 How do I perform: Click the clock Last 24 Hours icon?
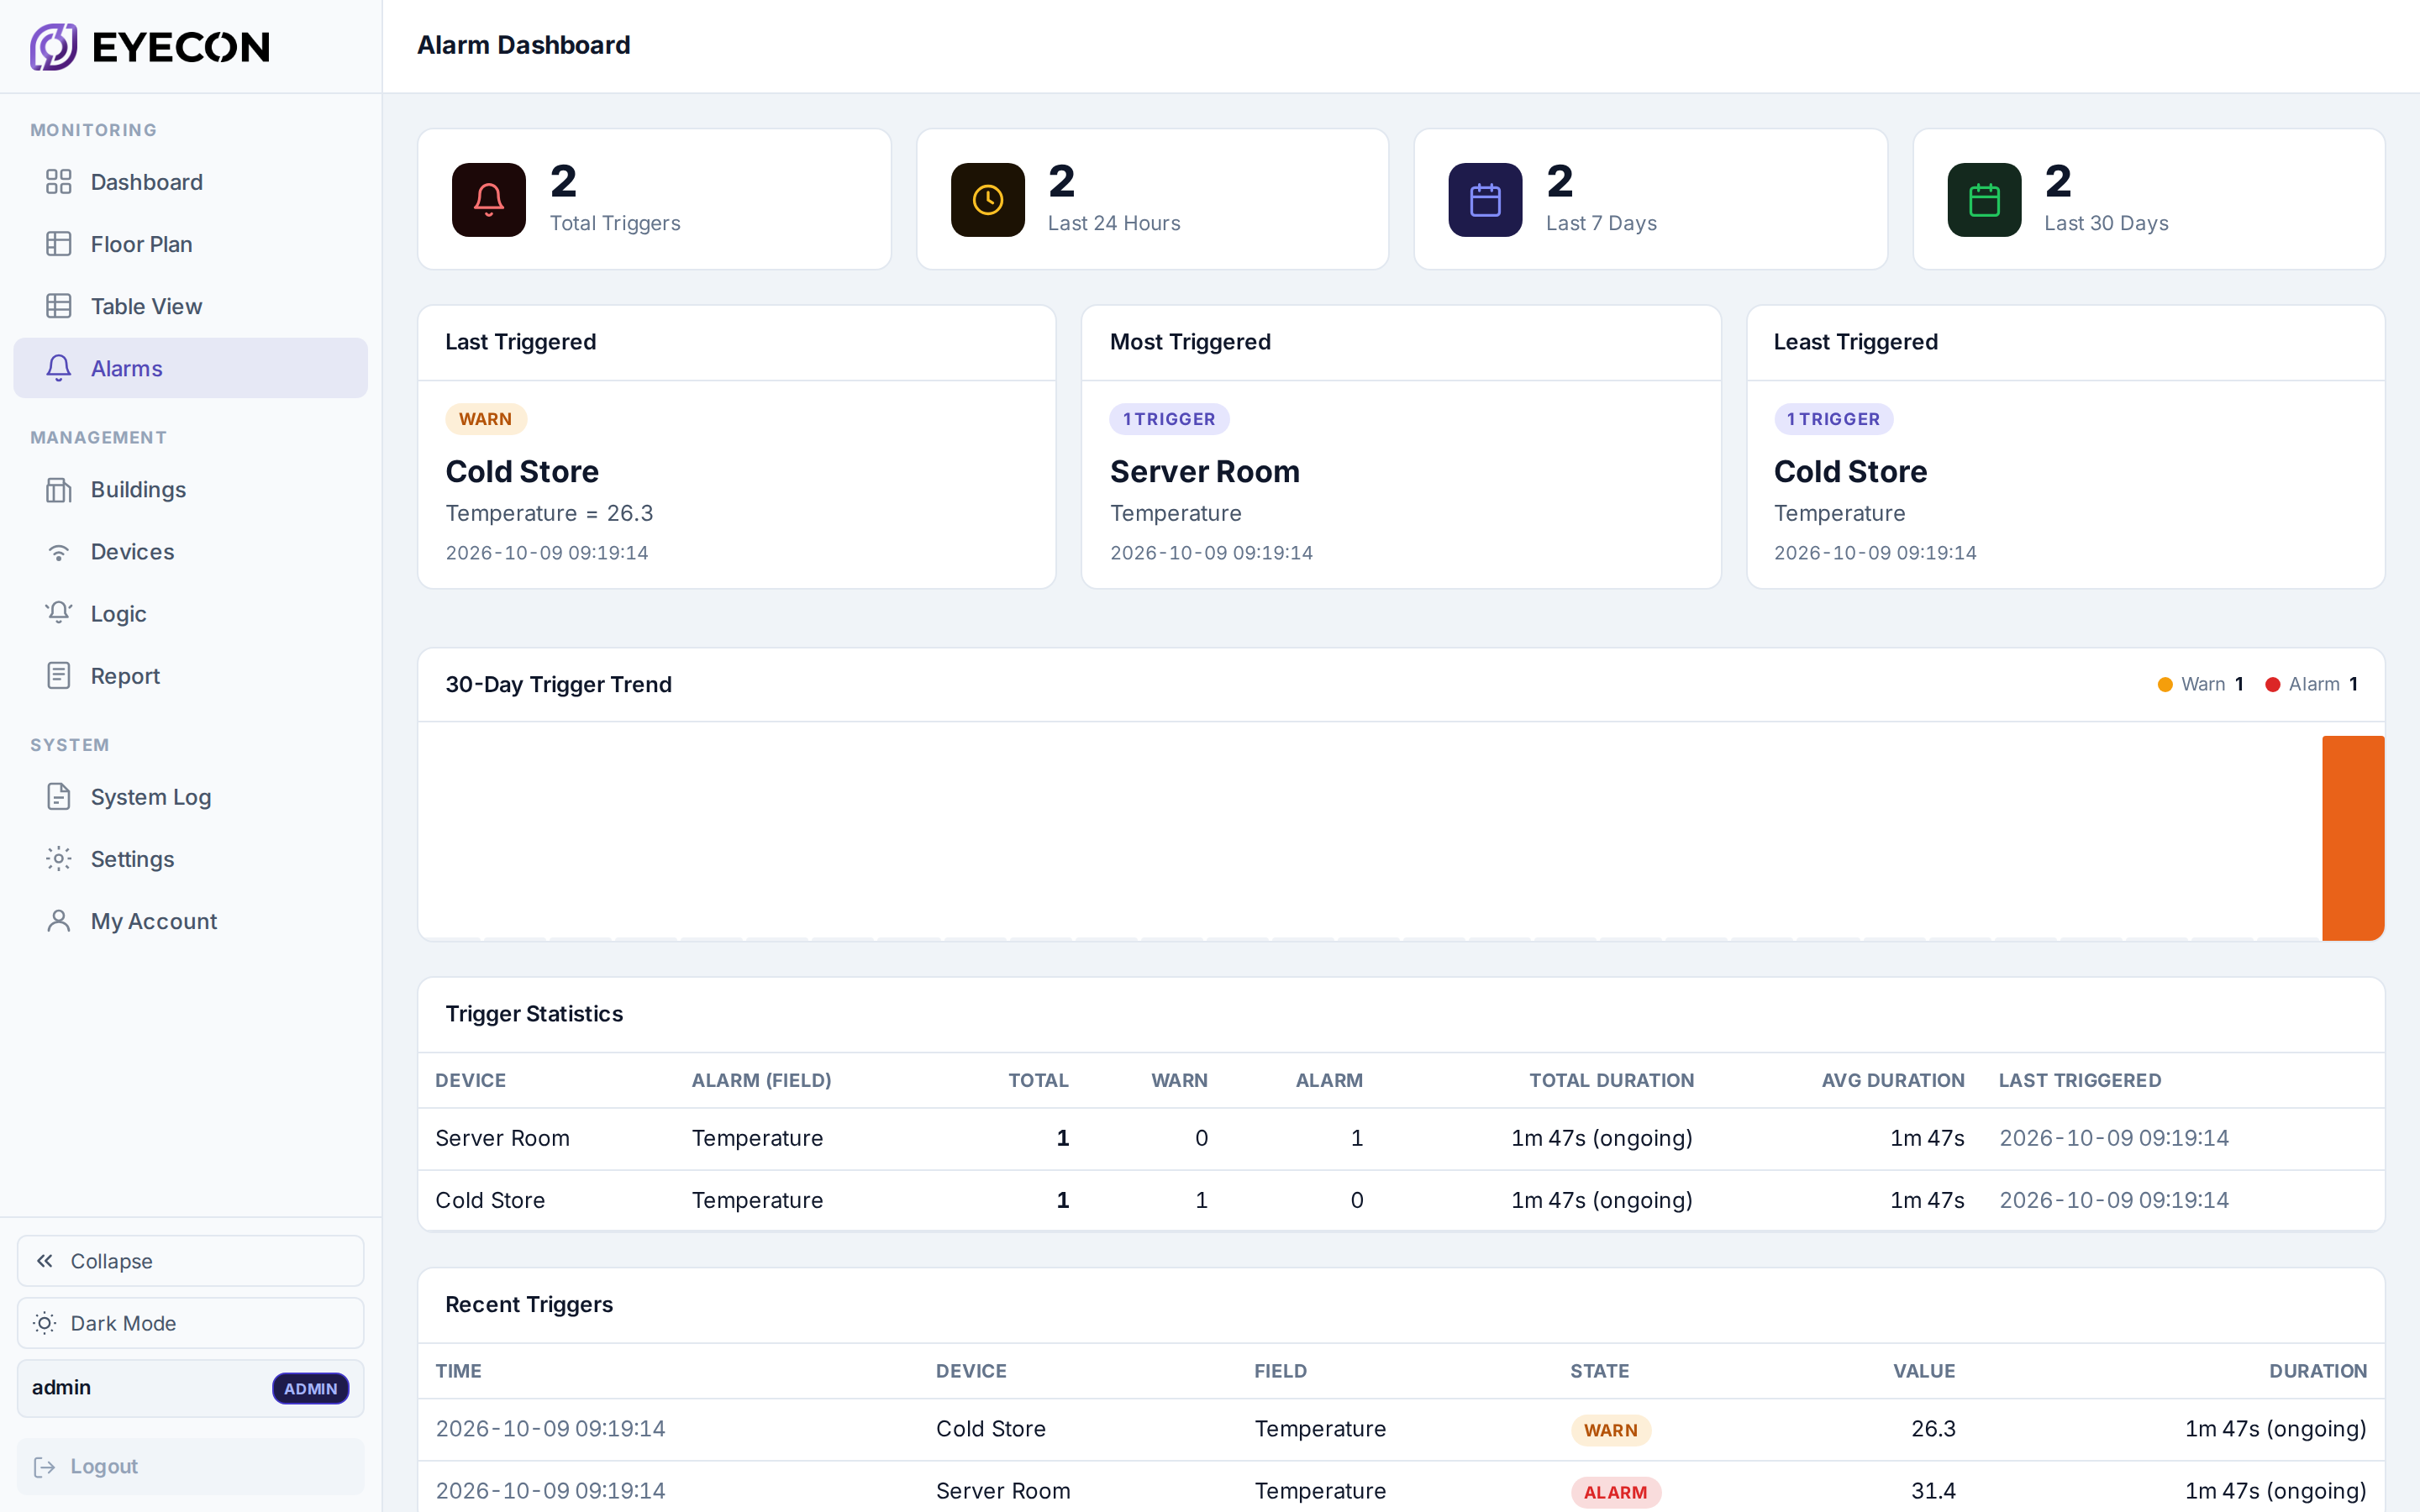pos(987,200)
